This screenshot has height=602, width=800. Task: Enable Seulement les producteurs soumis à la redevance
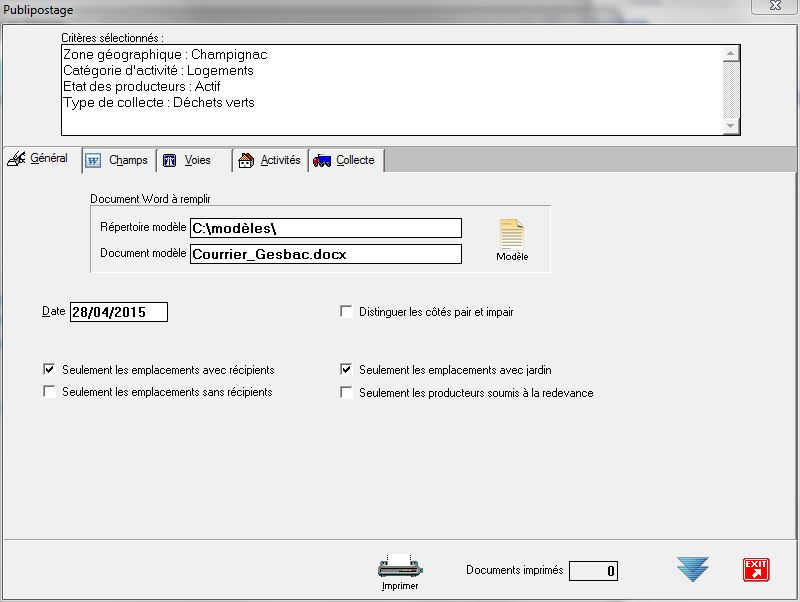(347, 393)
